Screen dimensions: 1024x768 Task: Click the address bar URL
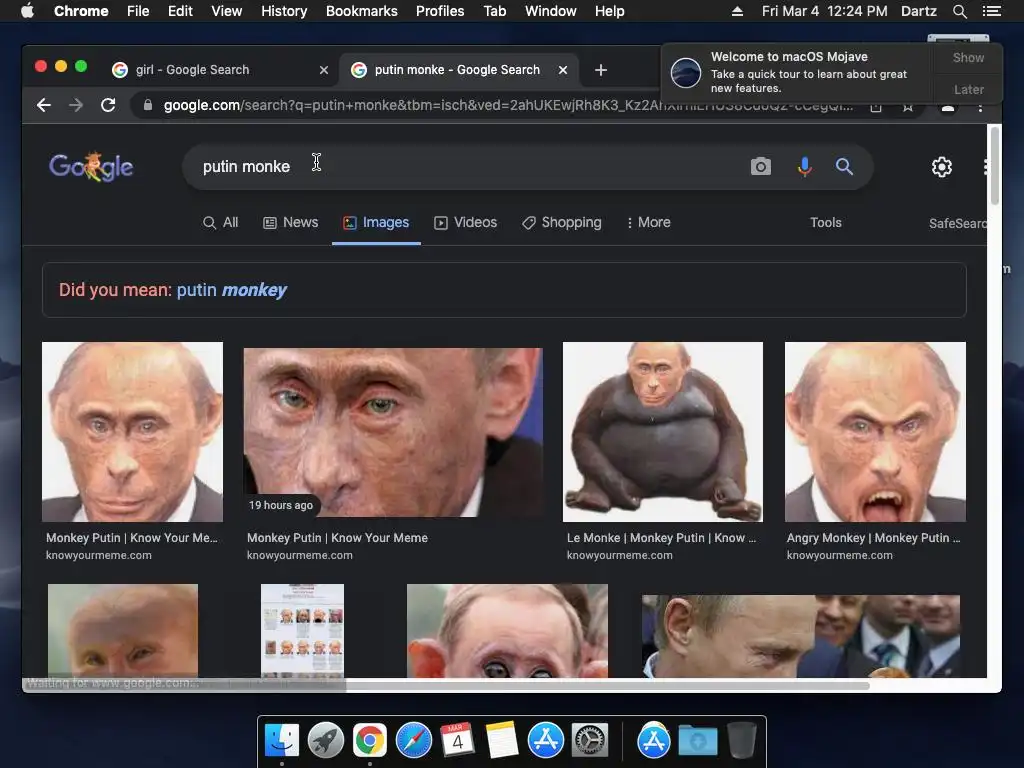pos(508,105)
